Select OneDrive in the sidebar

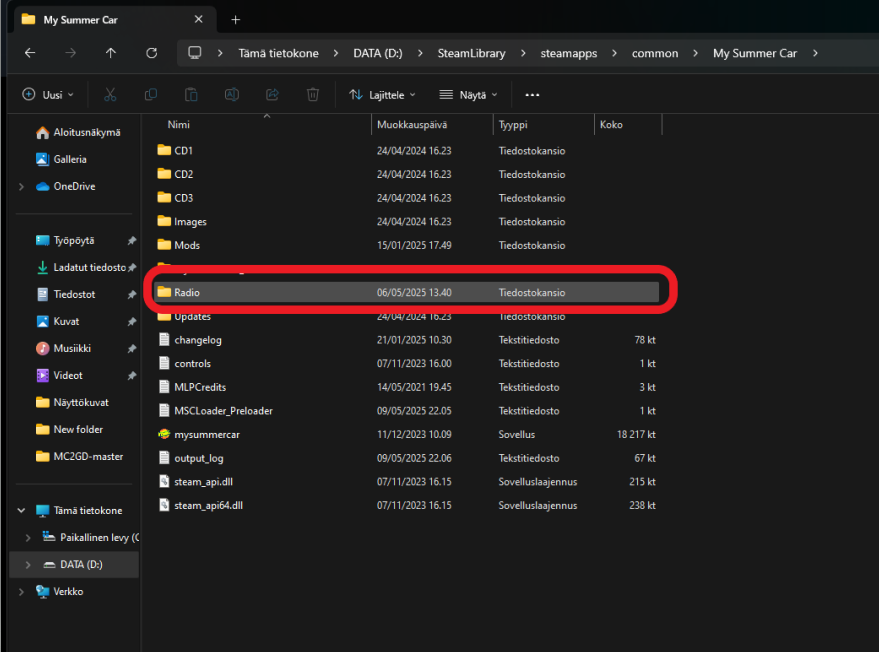pyautogui.click(x=65, y=186)
